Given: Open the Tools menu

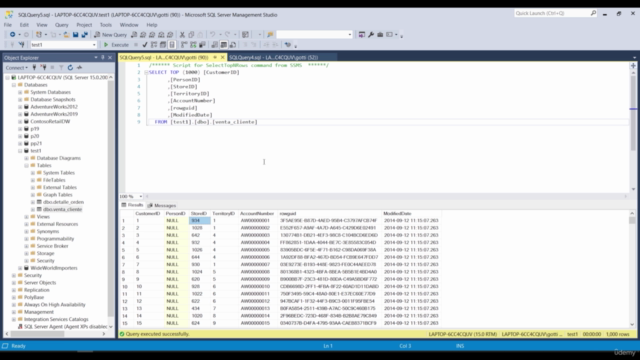Looking at the screenshot, I should pyautogui.click(x=106, y=25).
